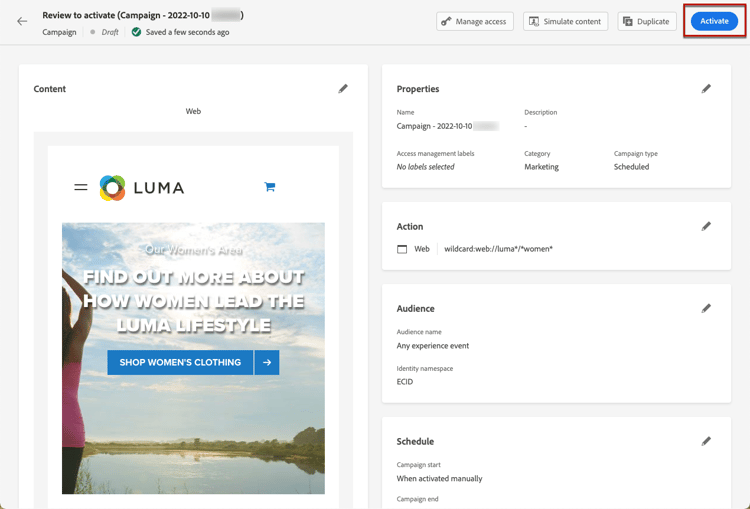Image resolution: width=750 pixels, height=509 pixels.
Task: Click the shopping cart icon in preview
Action: pos(270,187)
